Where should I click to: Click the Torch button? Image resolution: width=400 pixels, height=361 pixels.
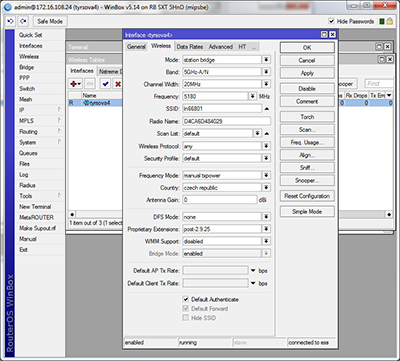pos(307,117)
